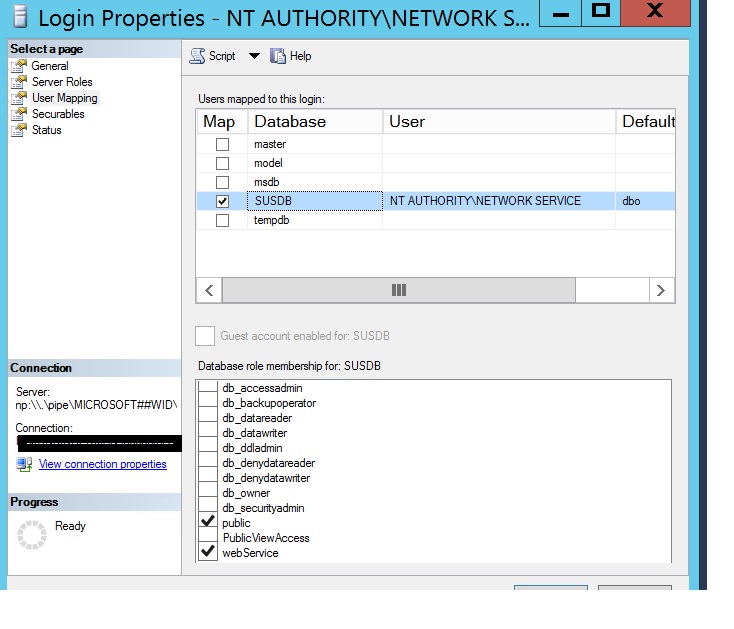Select the model database row
This screenshot has height=629, width=734.
435,163
